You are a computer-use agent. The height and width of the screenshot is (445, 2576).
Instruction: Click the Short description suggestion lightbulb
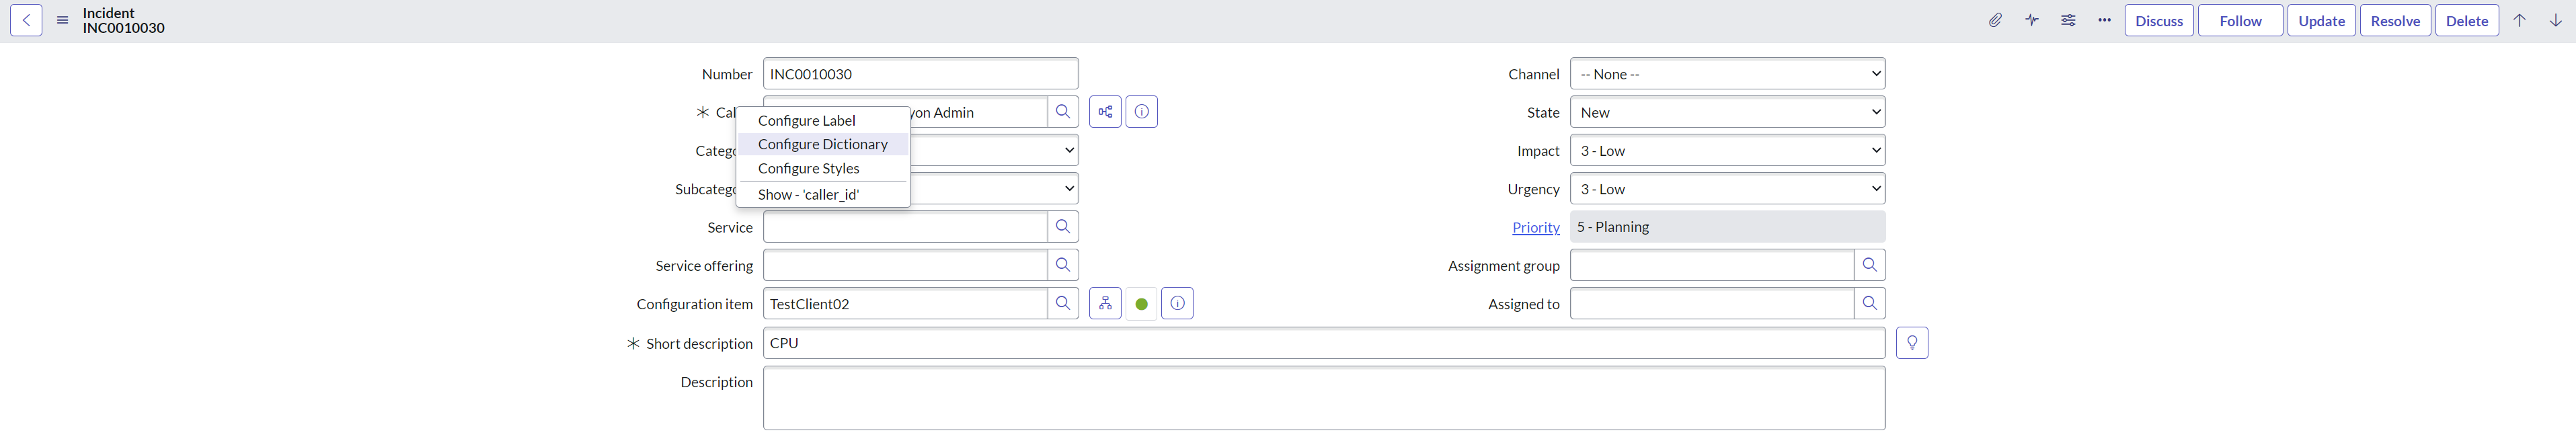[x=1912, y=343]
